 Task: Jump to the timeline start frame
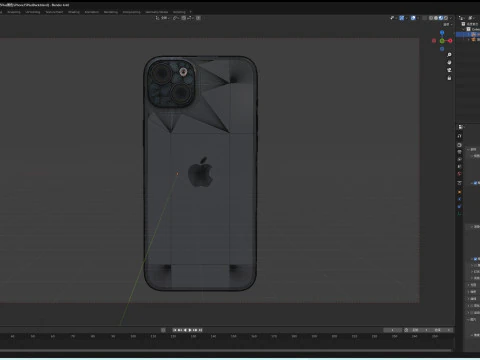(x=175, y=330)
